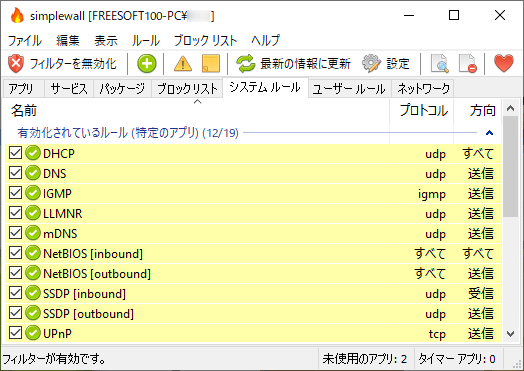Click フィルターが有効です status text
The width and height of the screenshot is (524, 371).
click(x=54, y=359)
